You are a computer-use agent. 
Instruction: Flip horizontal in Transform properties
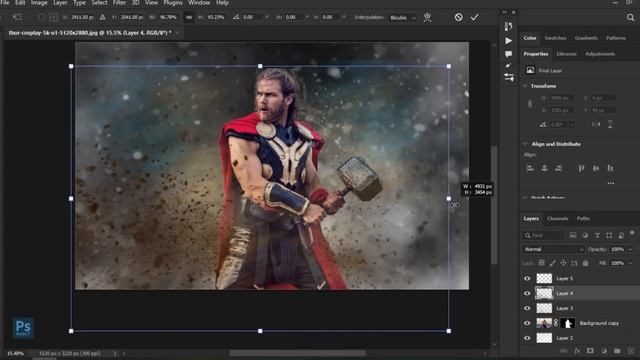[x=596, y=124]
